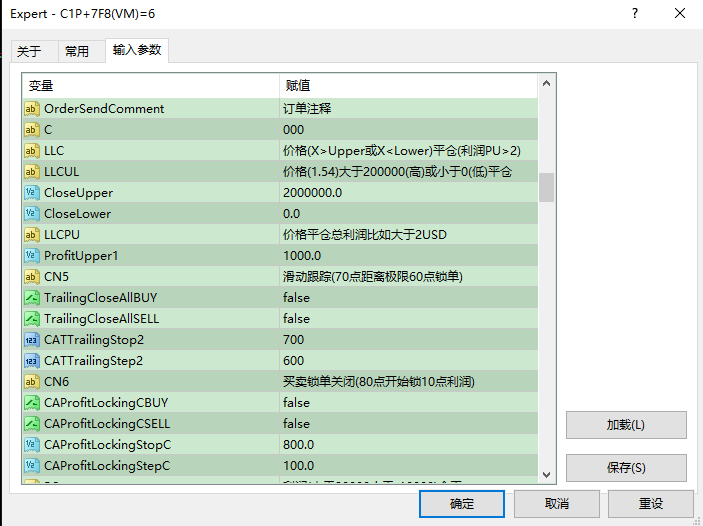Viewport: 703px width, 526px height.
Task: Click the 123 icon beside CATTrailingStep2
Action: (x=31, y=361)
